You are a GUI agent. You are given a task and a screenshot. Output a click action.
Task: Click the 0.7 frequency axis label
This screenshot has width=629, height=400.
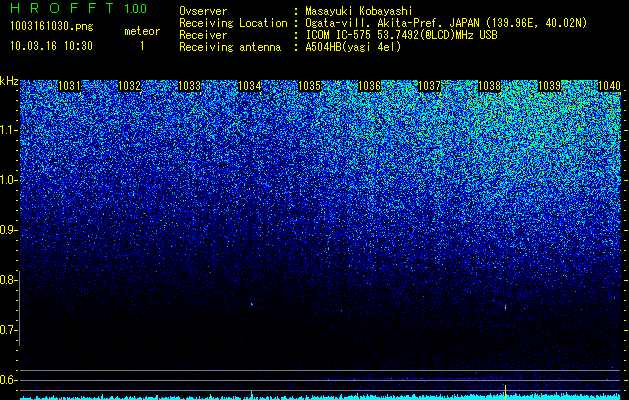click(8, 330)
